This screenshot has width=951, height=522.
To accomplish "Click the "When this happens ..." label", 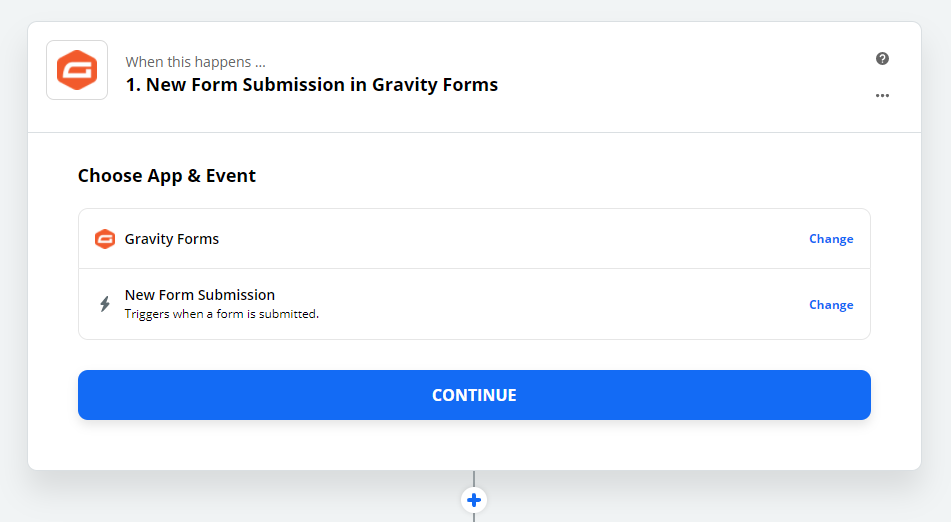I will tap(195, 62).
